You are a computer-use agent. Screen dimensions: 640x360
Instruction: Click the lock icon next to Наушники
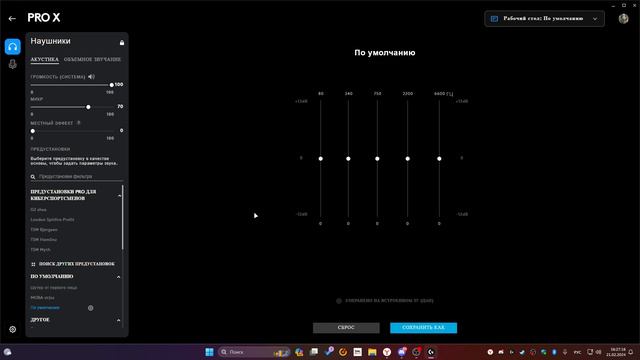pos(122,42)
